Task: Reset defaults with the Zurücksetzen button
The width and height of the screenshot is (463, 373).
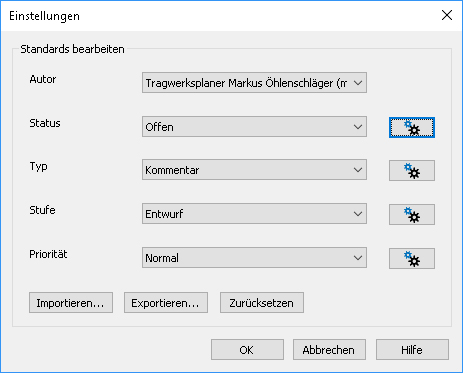Action: point(262,303)
